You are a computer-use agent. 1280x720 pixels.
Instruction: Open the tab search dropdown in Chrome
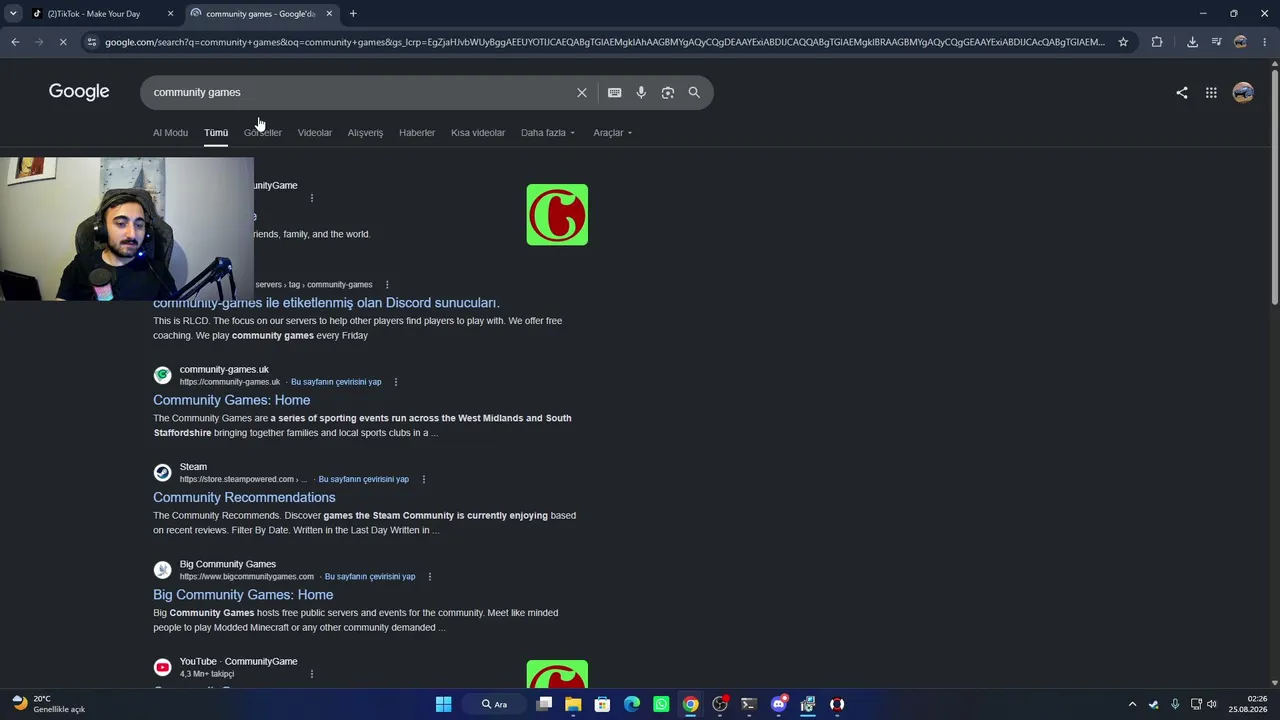13,14
